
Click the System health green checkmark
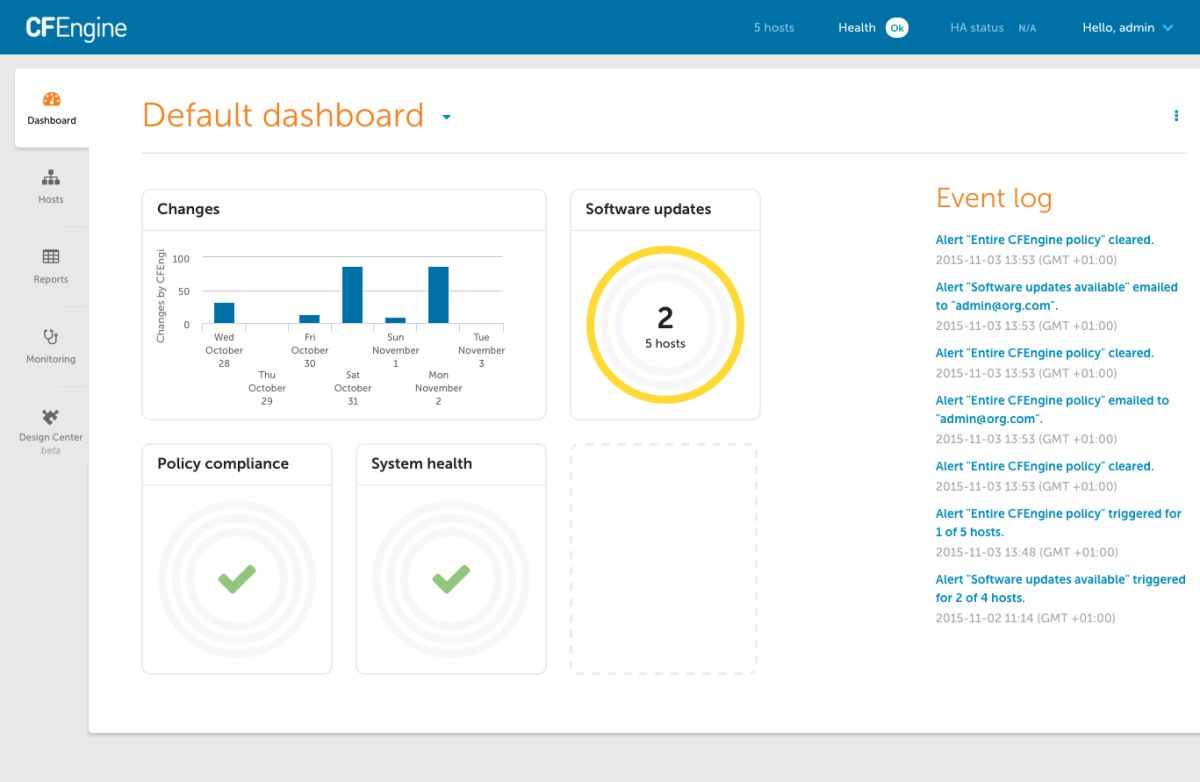tap(451, 578)
